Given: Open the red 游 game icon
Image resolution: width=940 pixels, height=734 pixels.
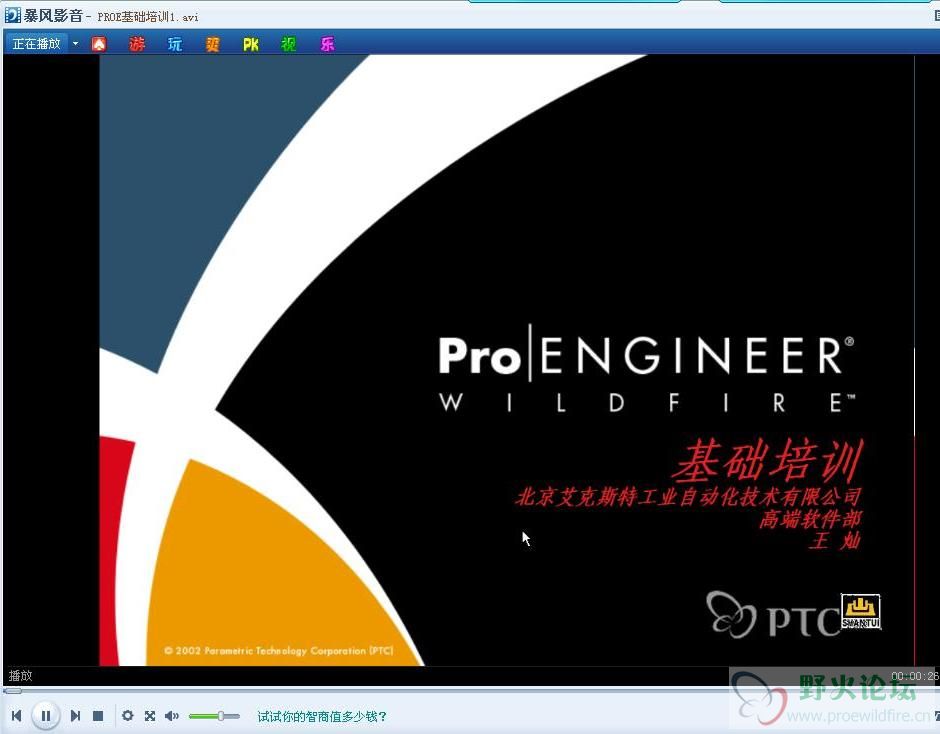Looking at the screenshot, I should [x=137, y=44].
